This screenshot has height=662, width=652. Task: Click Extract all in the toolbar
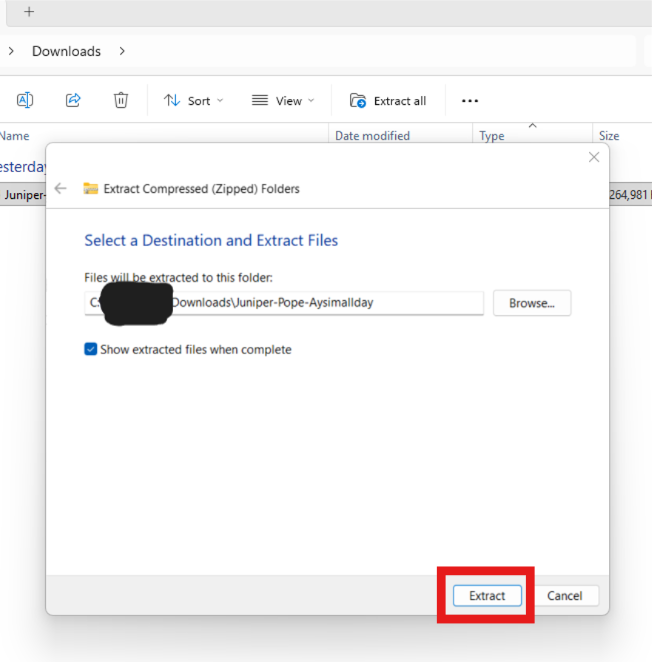point(388,100)
